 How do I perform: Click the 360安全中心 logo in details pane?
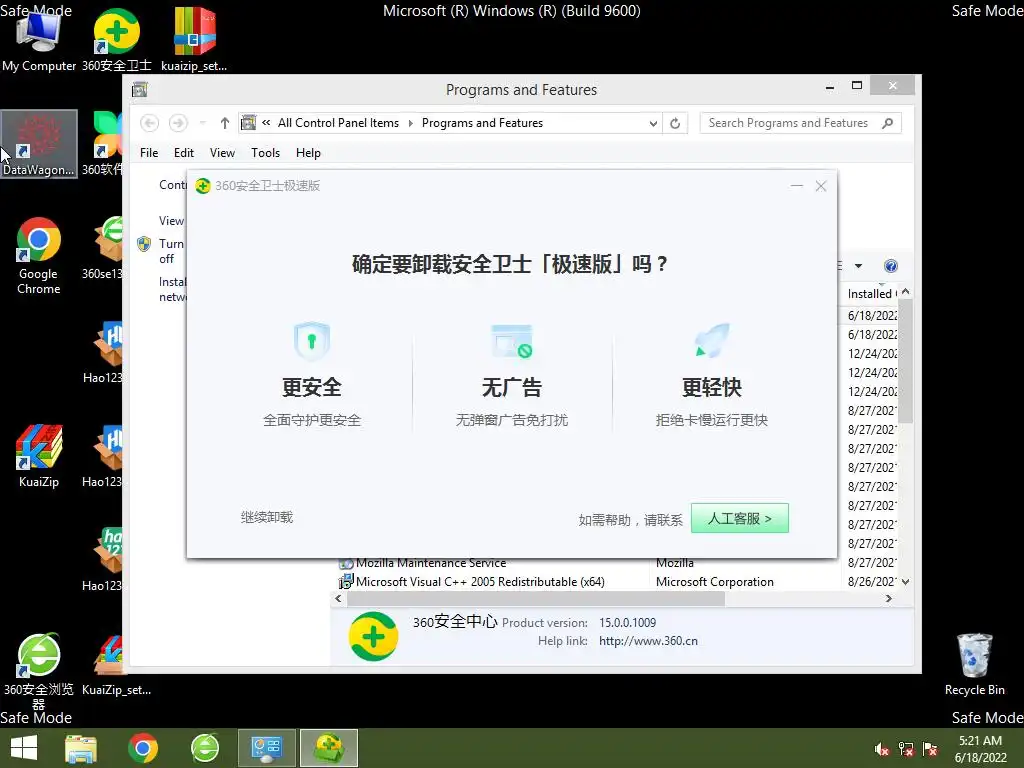pos(374,636)
